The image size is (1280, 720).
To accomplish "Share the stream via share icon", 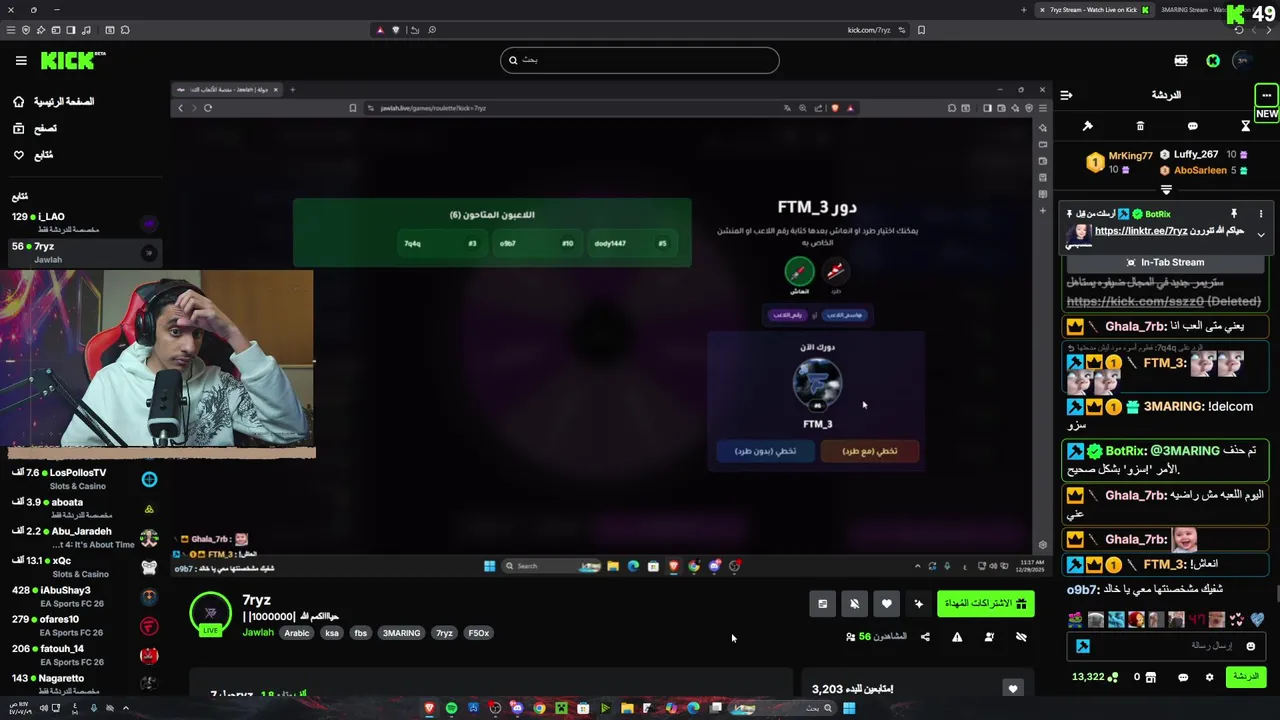I will click(x=925, y=637).
